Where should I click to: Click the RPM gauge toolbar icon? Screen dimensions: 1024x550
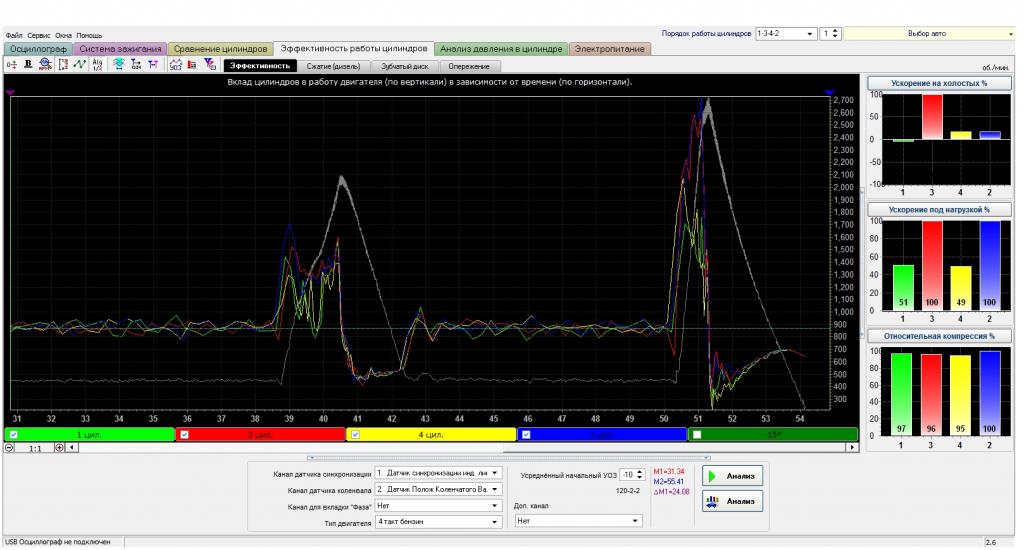point(45,65)
